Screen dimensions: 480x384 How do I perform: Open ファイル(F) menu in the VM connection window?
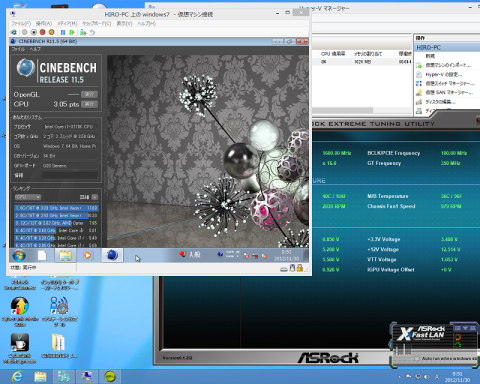(x=21, y=24)
